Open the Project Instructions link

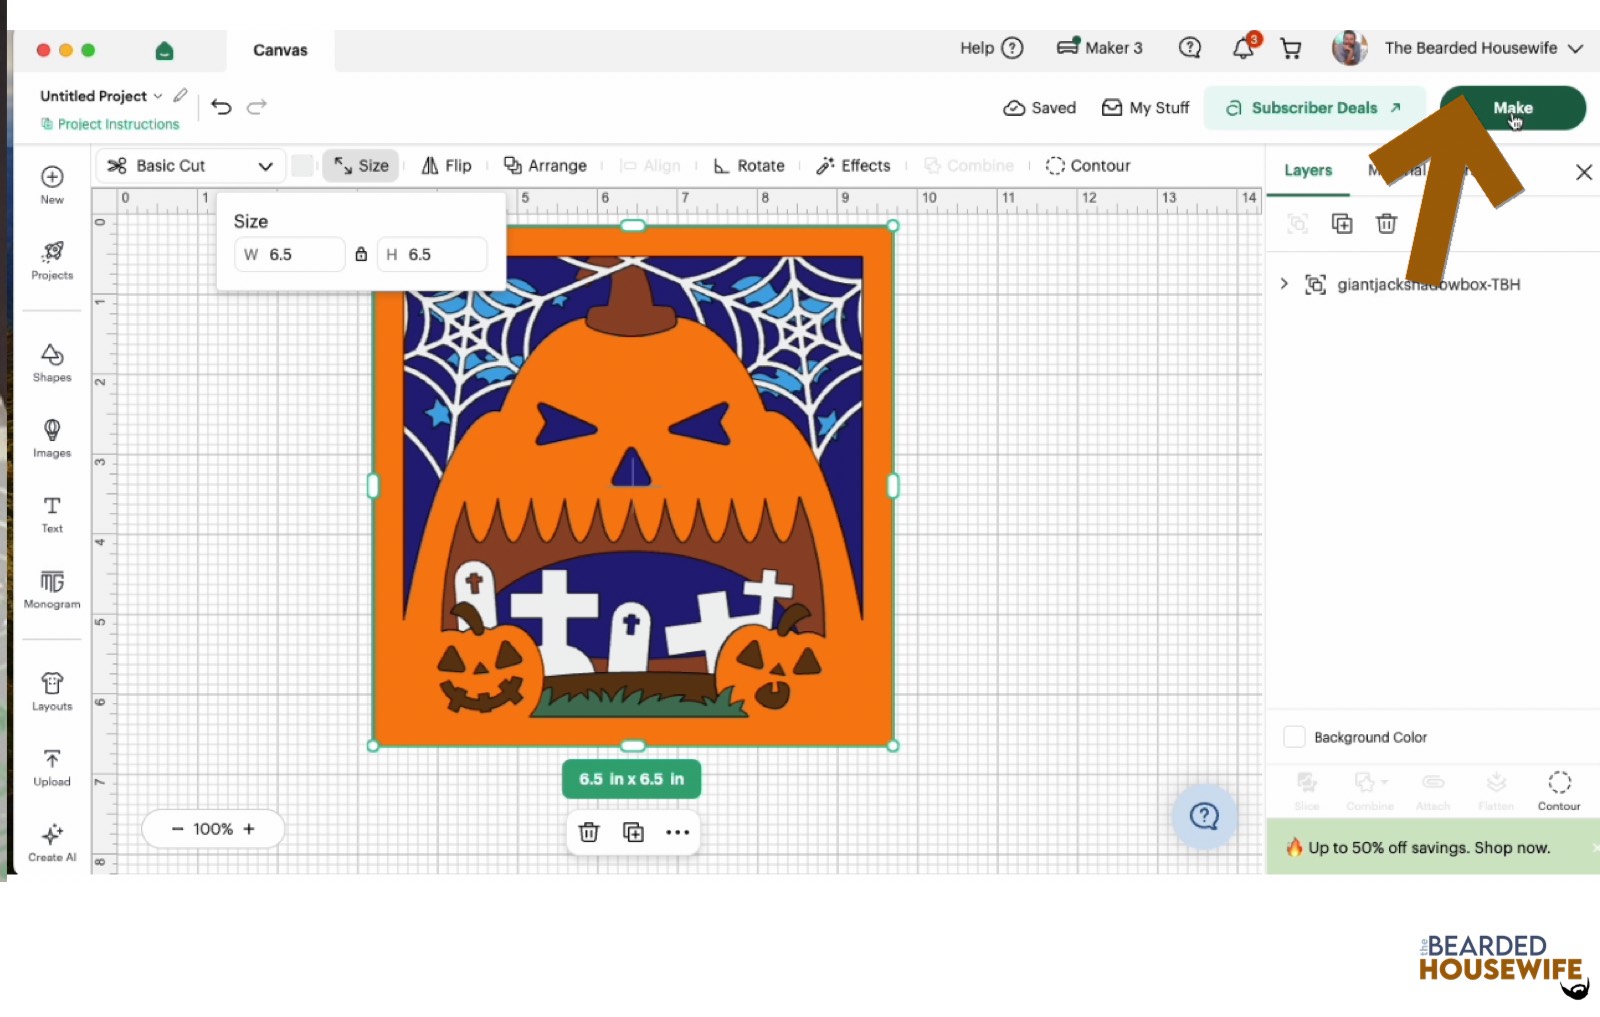pyautogui.click(x=110, y=124)
